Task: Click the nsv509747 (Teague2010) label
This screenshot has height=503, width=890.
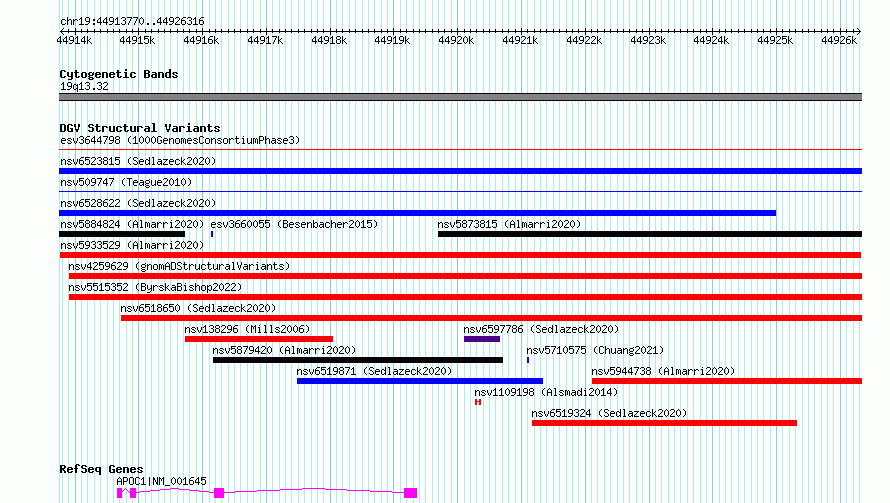Action: click(126, 182)
